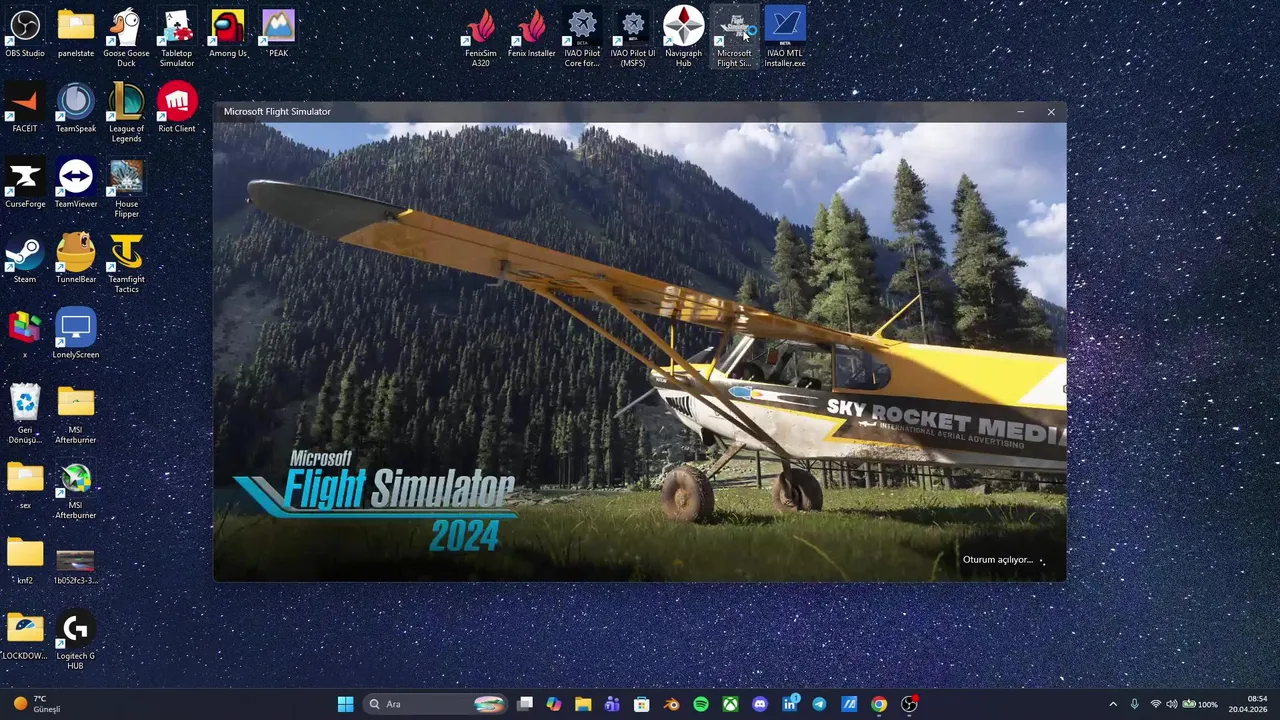This screenshot has width=1280, height=720.
Task: Open File Explorer from the taskbar
Action: click(583, 704)
